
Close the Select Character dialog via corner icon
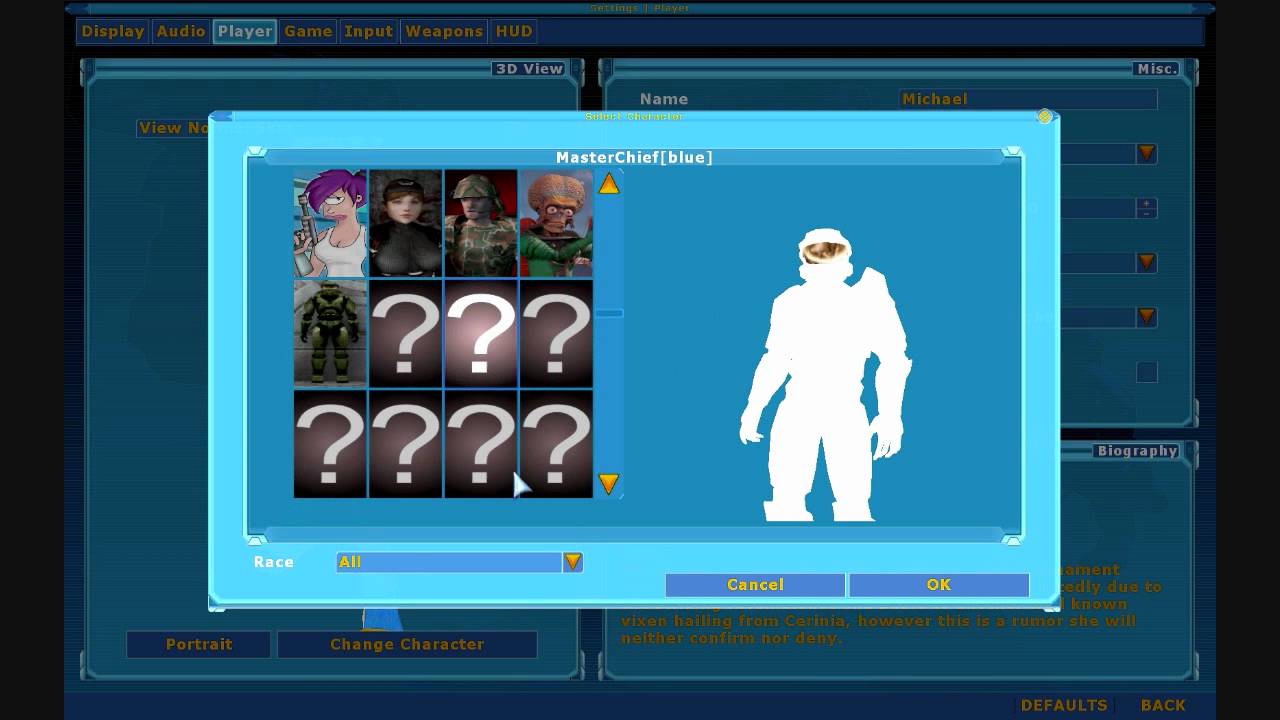(x=1044, y=117)
